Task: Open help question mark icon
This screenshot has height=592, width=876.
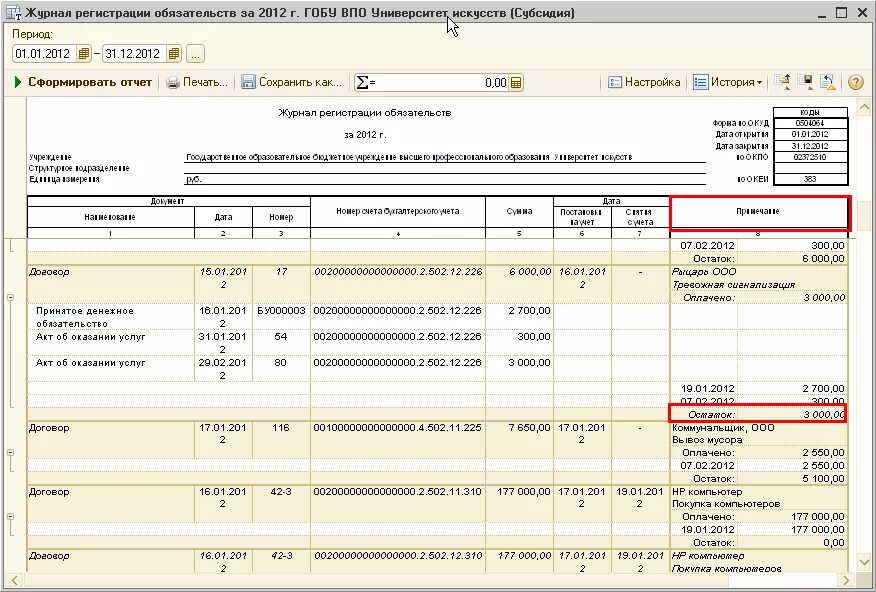Action: tap(855, 82)
